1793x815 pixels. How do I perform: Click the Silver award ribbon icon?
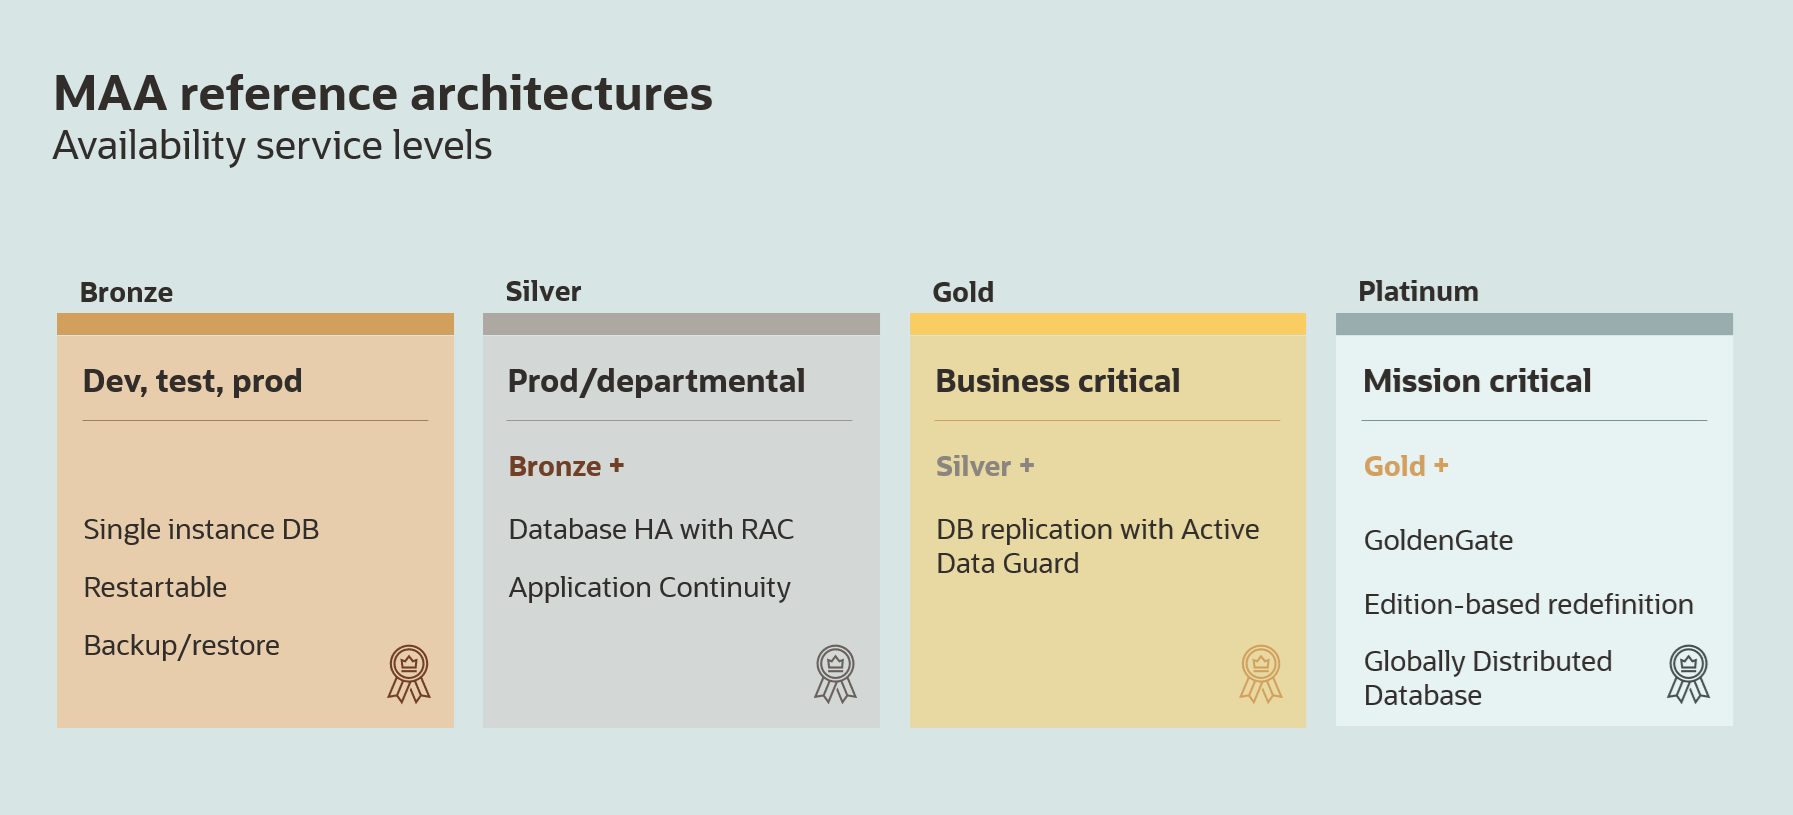[835, 673]
